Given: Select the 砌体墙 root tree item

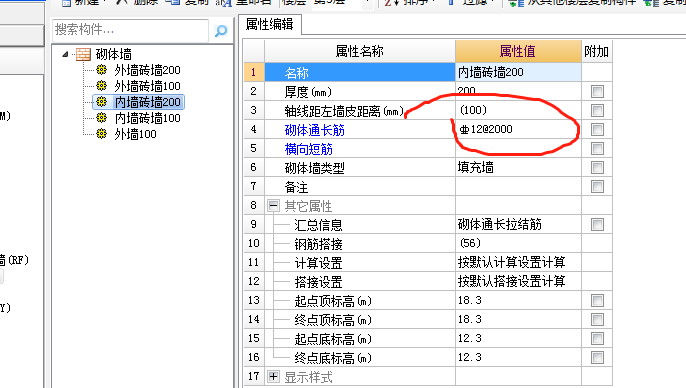Looking at the screenshot, I should [x=114, y=54].
